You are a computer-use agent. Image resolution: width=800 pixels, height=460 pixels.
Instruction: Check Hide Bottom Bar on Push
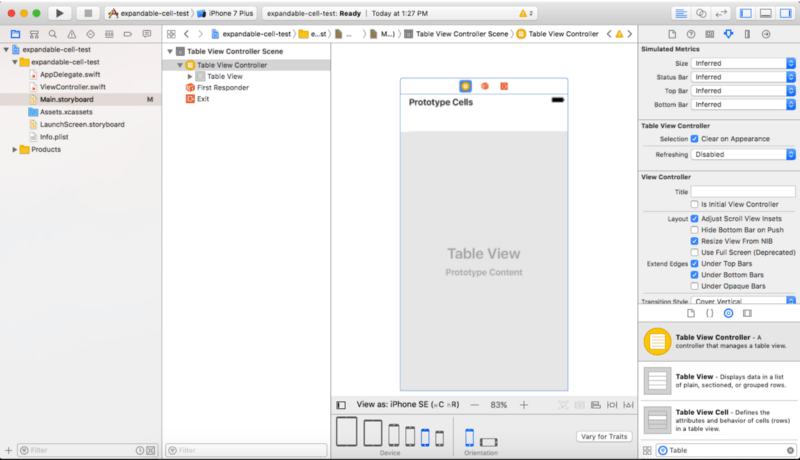point(695,229)
